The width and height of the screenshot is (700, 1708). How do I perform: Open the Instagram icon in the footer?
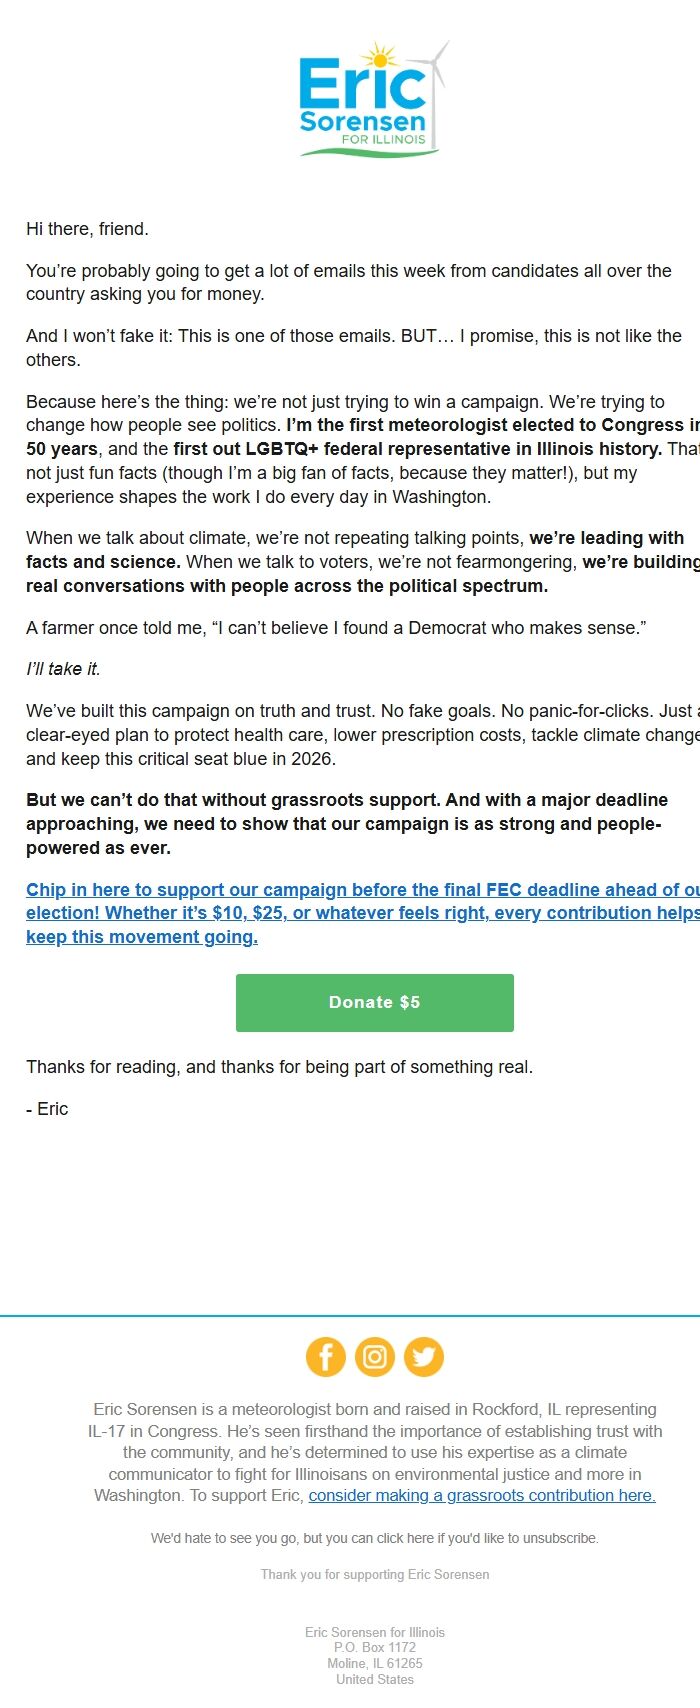click(x=375, y=1357)
